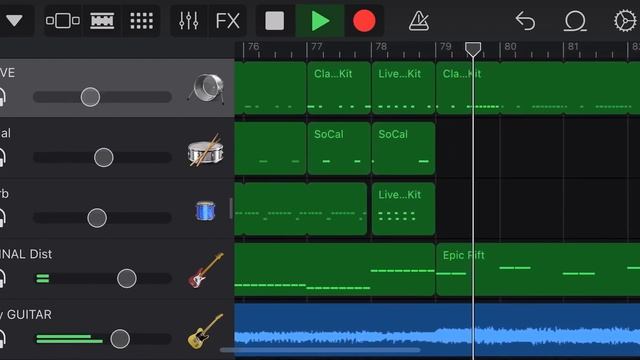Solo the top drum track headphones
640x360 pixels.
(x=2, y=97)
